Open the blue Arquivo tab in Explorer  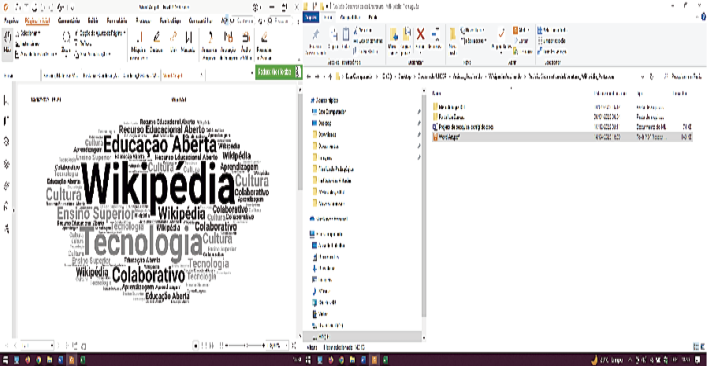tap(311, 17)
